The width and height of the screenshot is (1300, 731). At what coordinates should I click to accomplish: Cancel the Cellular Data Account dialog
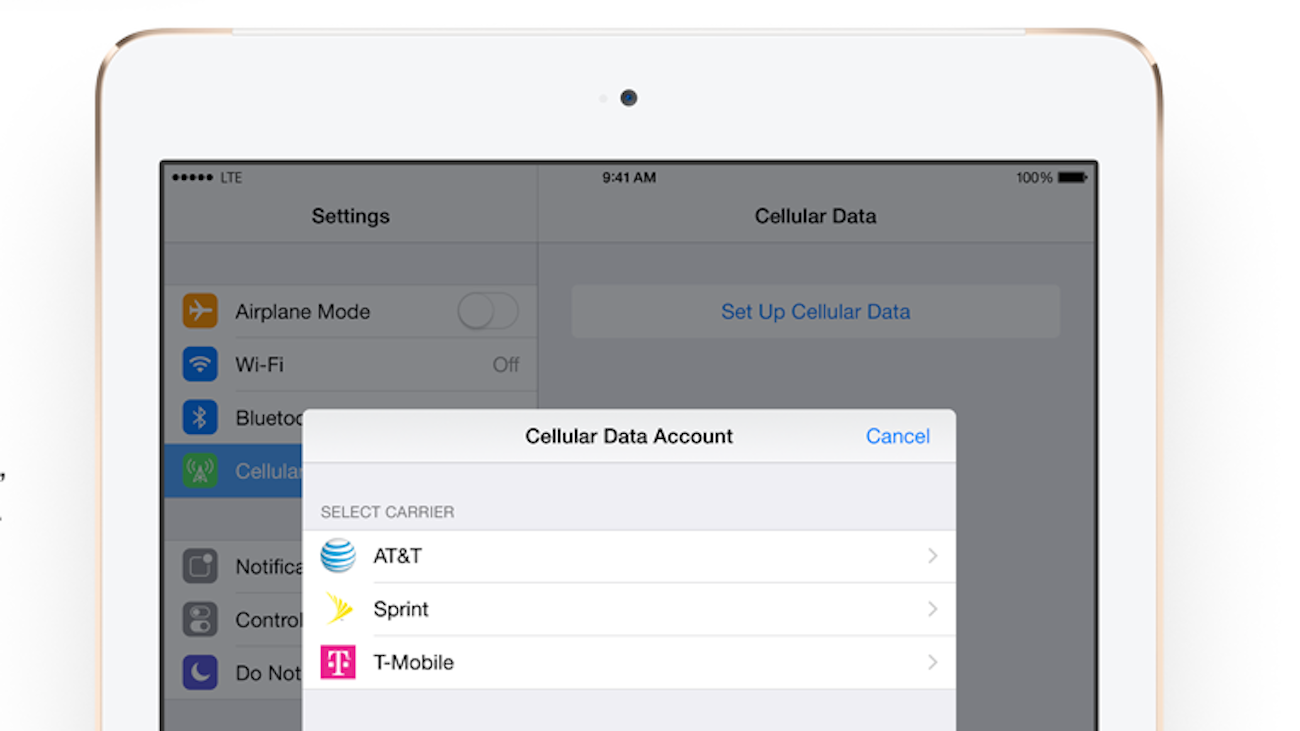click(x=898, y=436)
